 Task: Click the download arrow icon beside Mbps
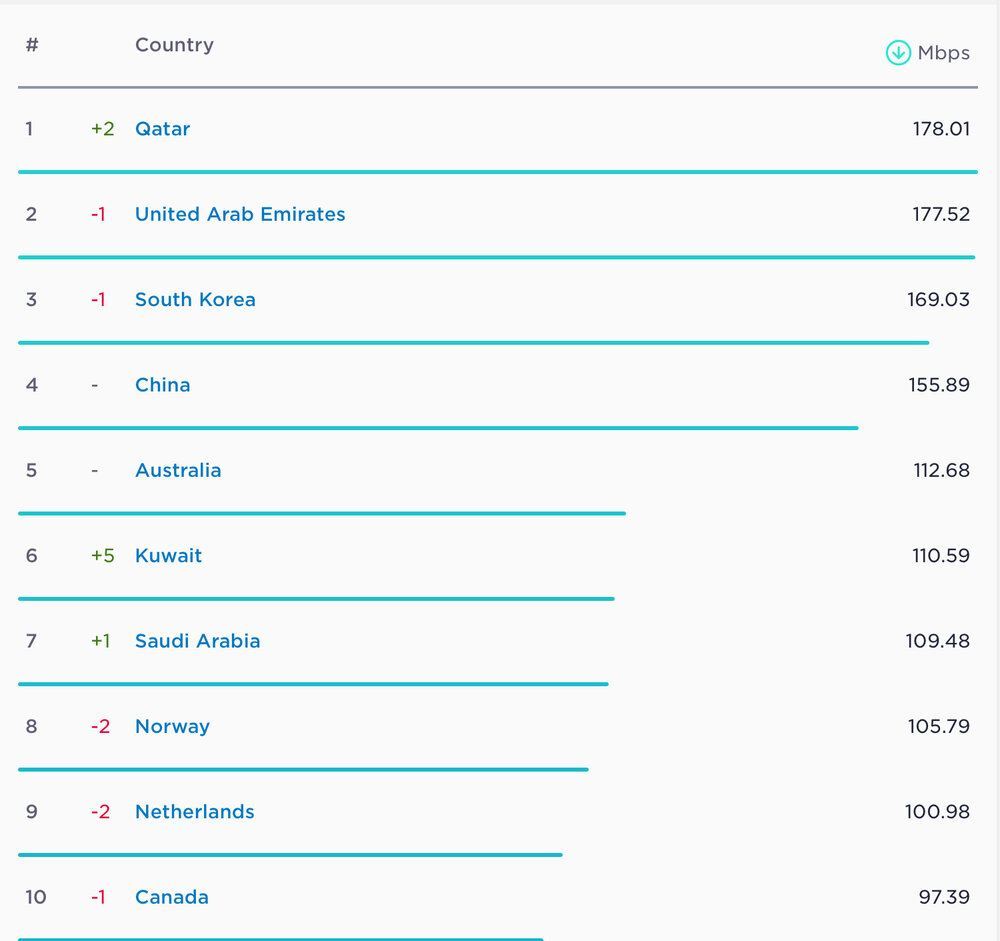[897, 53]
